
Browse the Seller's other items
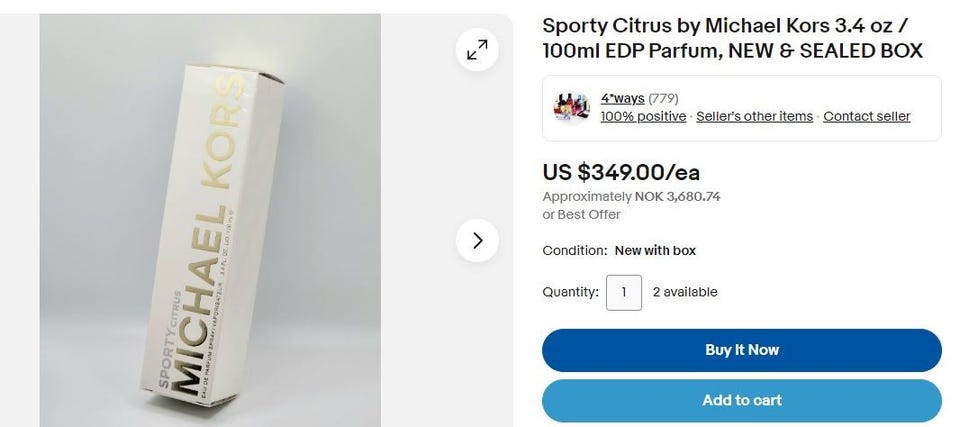click(x=754, y=116)
